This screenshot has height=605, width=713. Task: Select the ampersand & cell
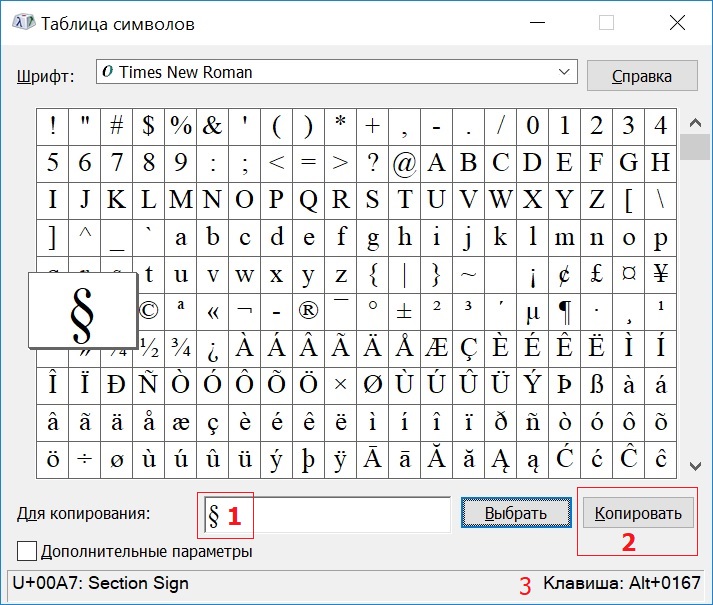pos(212,126)
